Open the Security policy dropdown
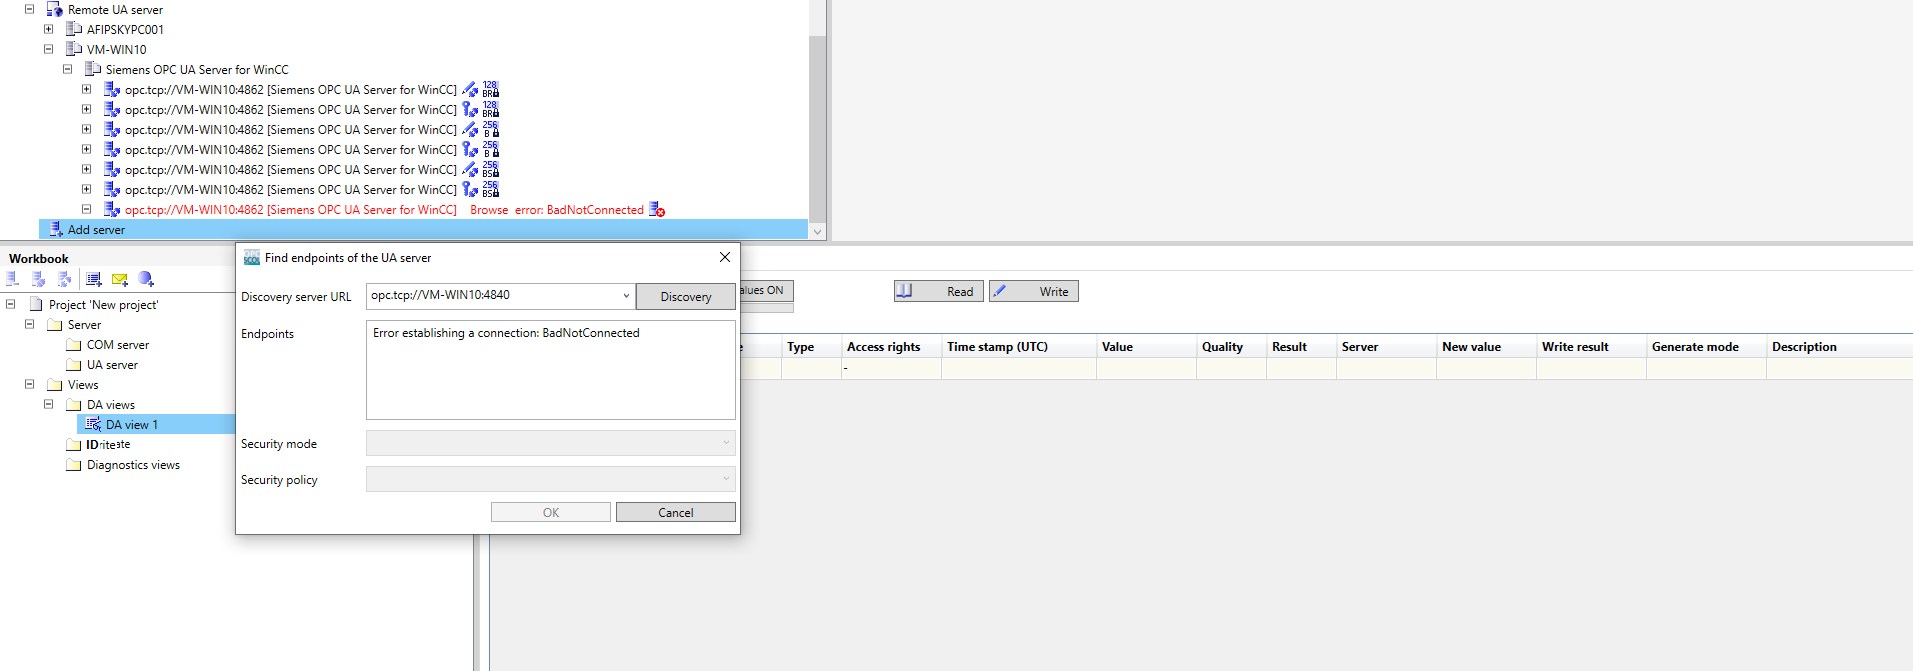Viewport: 1913px width, 671px height. click(726, 479)
